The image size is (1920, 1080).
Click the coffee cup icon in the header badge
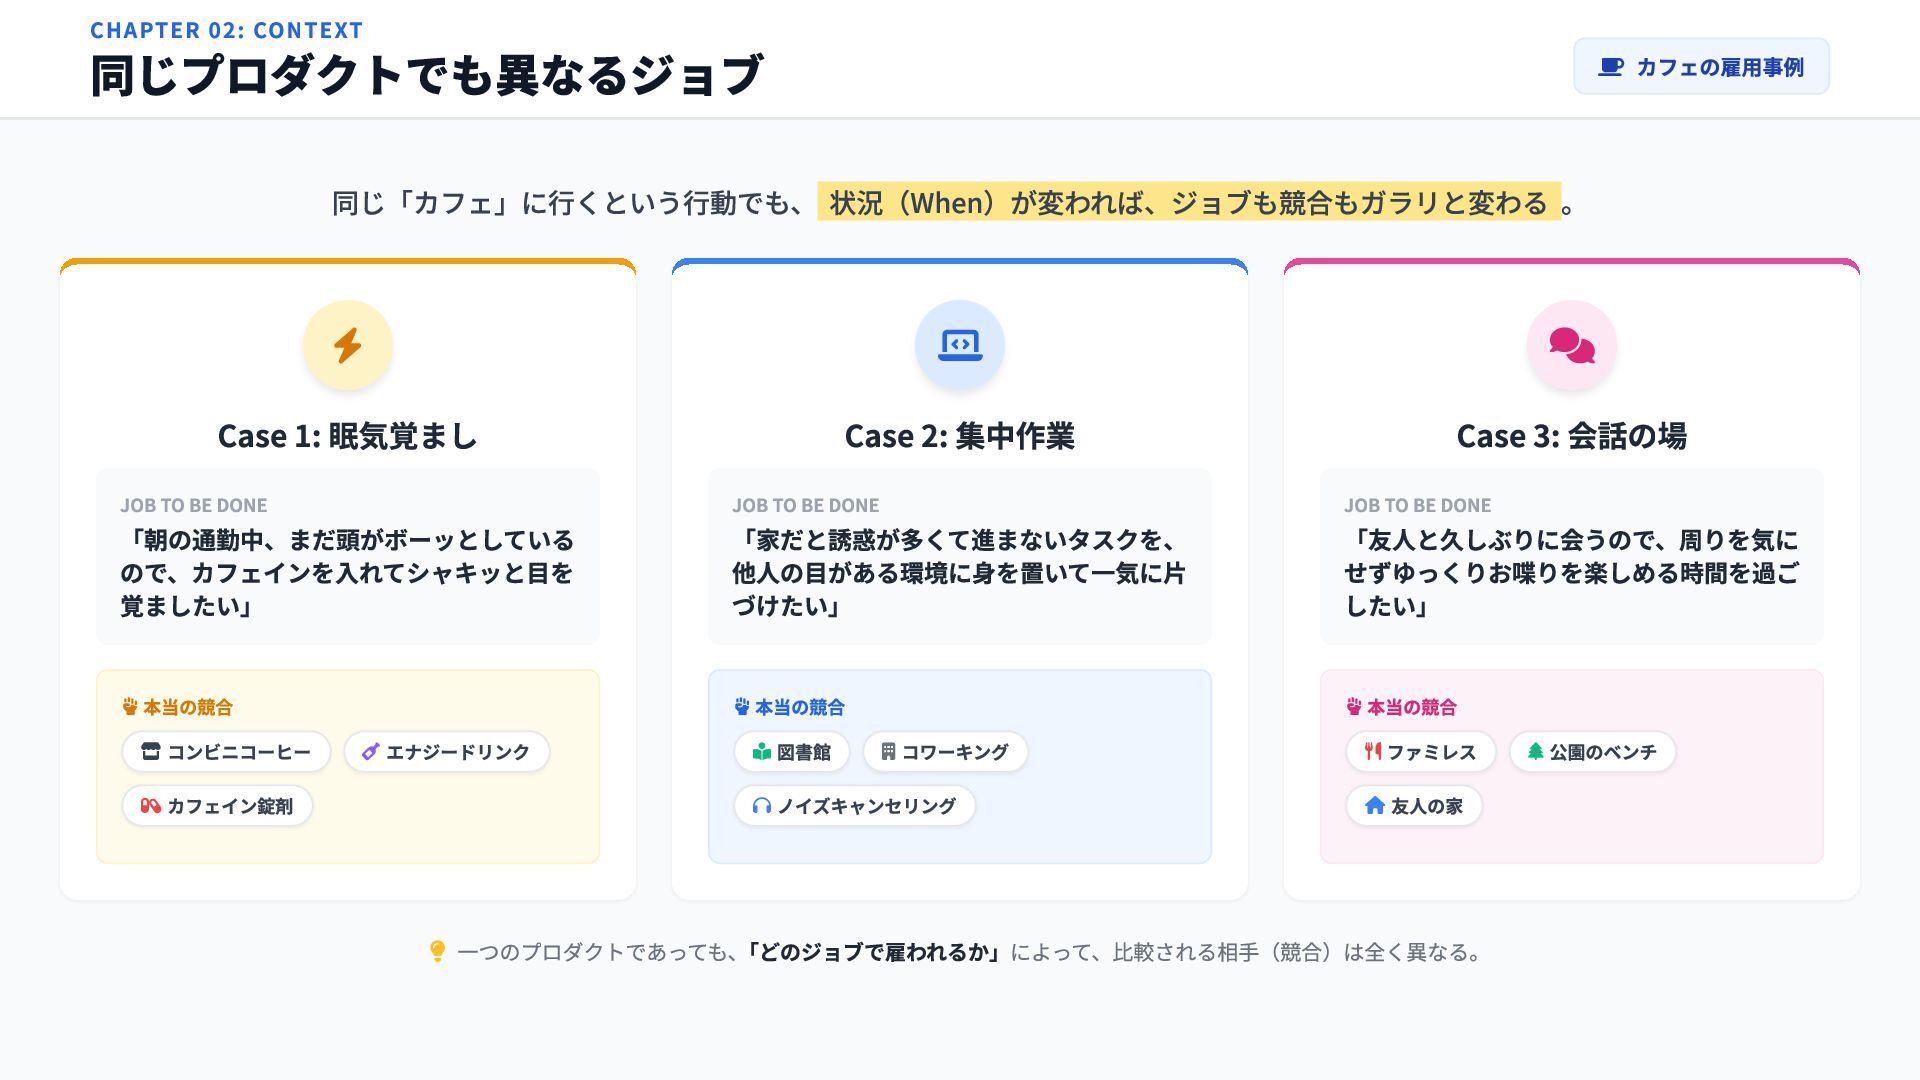click(1610, 67)
